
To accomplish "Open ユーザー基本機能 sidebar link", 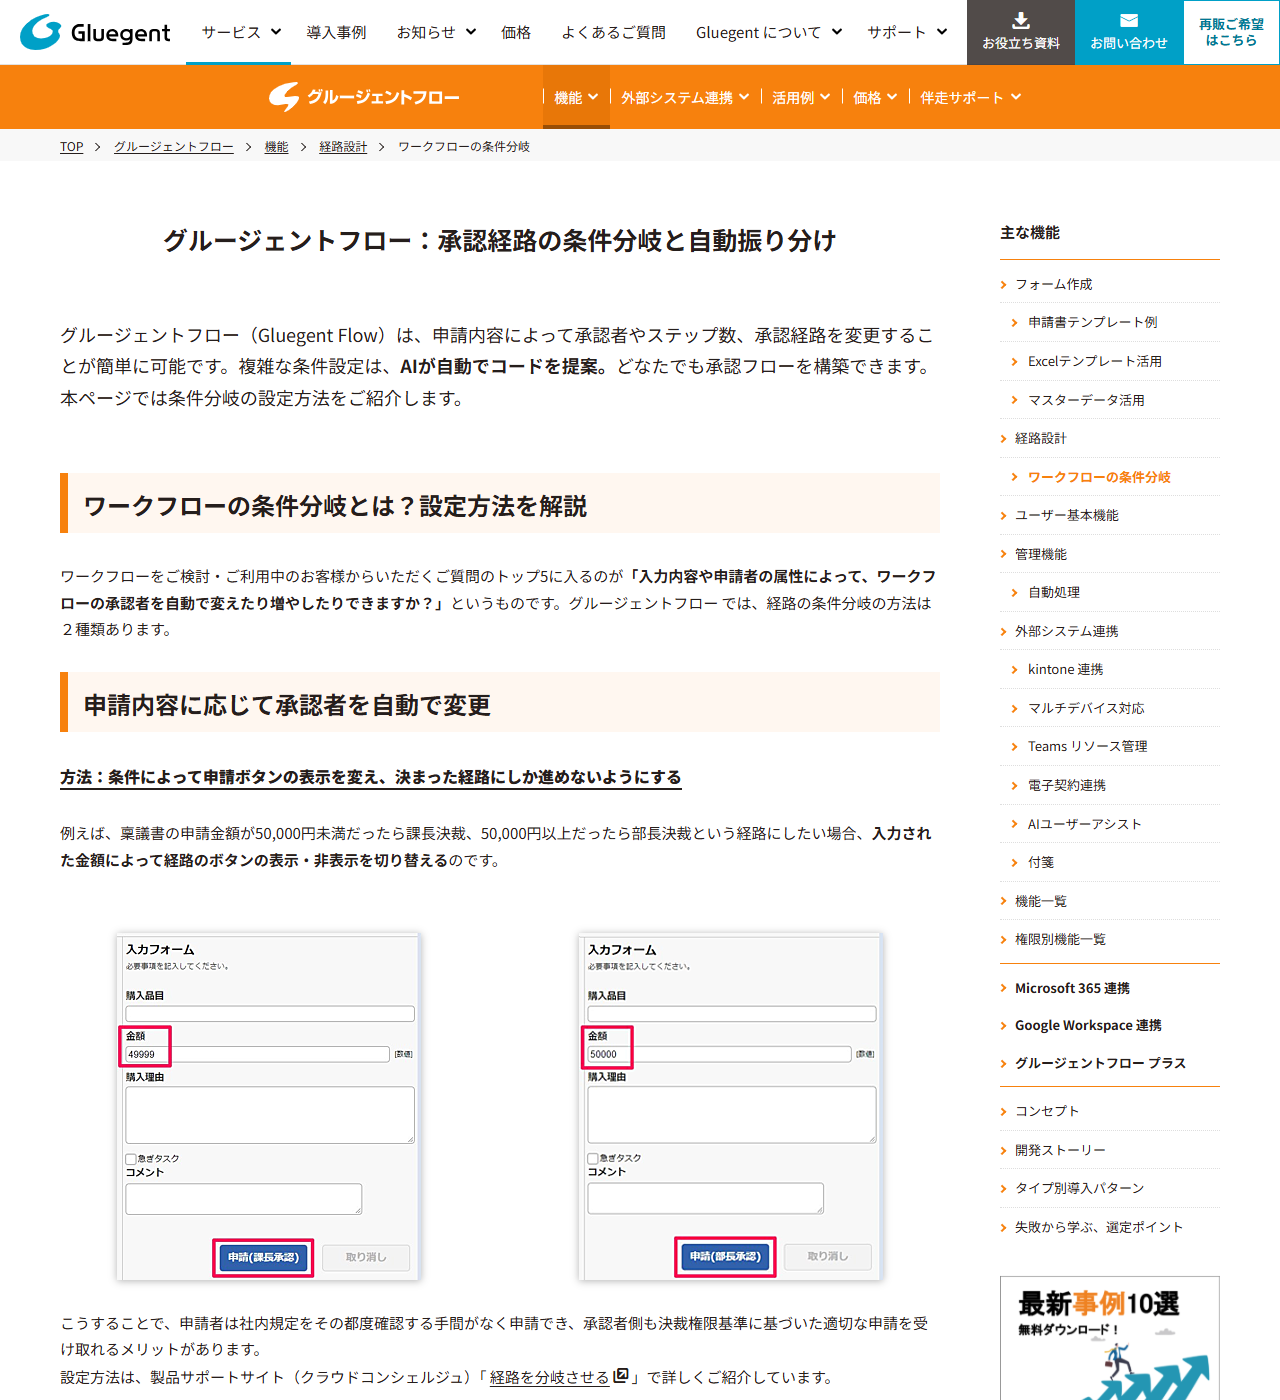I will tap(1066, 515).
